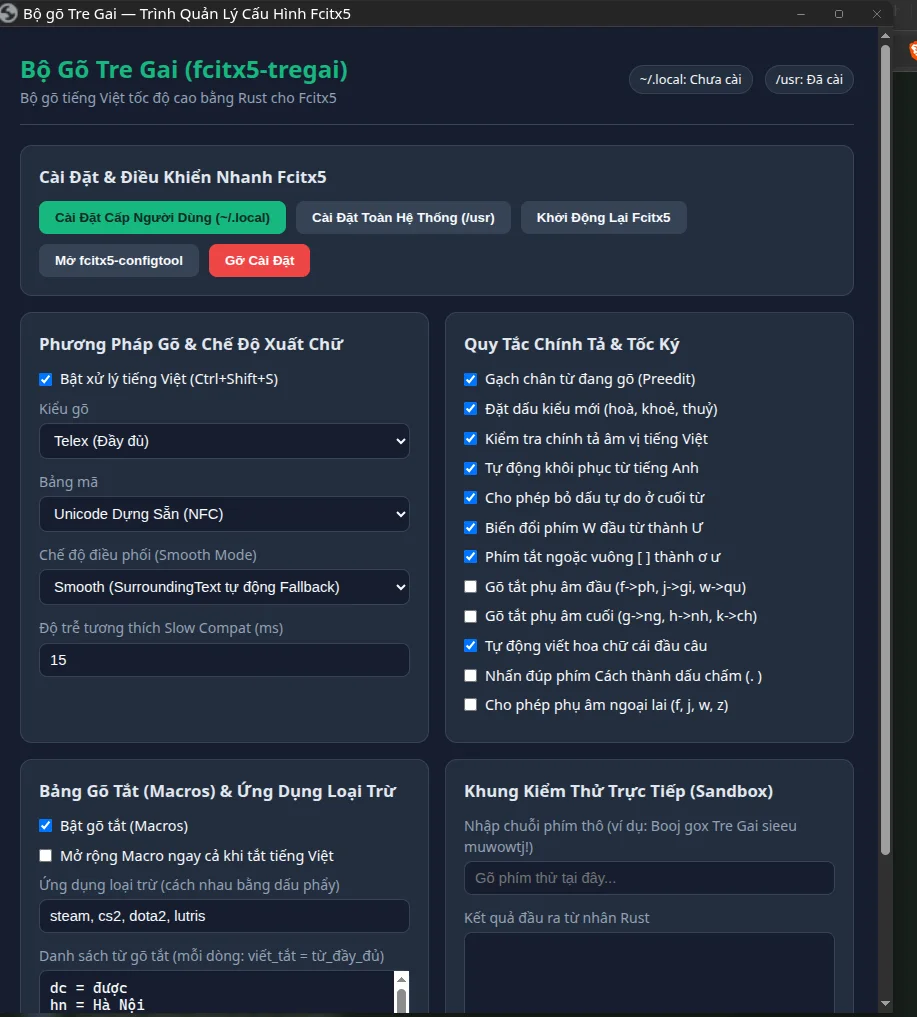Image resolution: width=917 pixels, height=1017 pixels.
Task: Click the red Gỡ Cài Đặt button
Action: pos(259,261)
